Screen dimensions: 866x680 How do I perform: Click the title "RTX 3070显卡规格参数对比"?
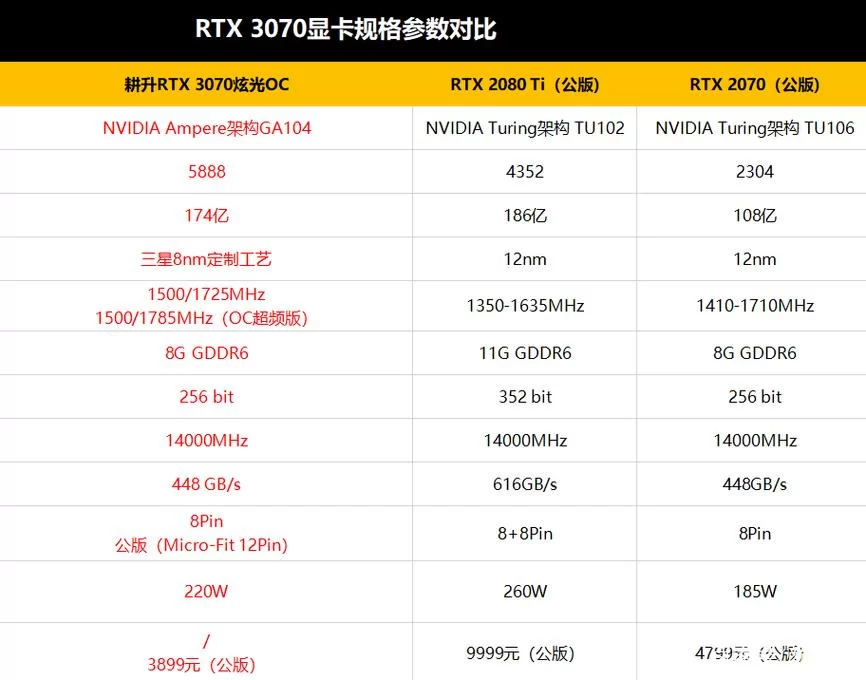pos(346,29)
